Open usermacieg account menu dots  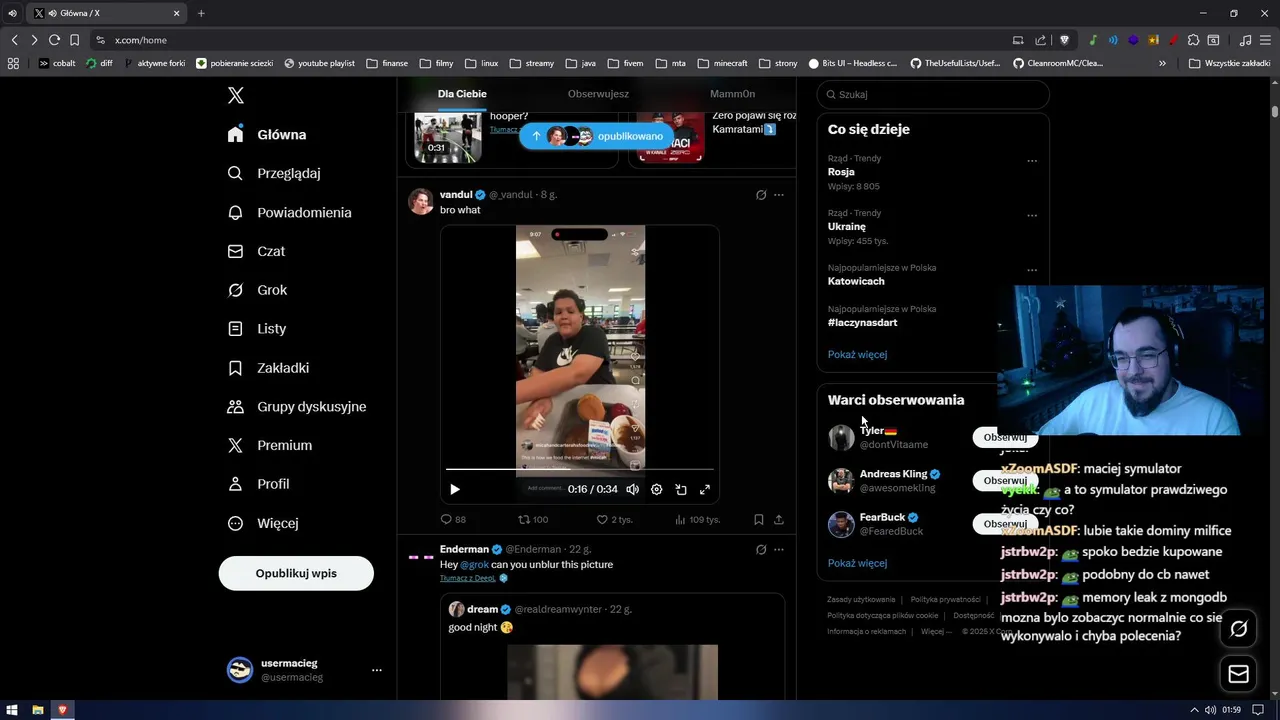(x=377, y=670)
